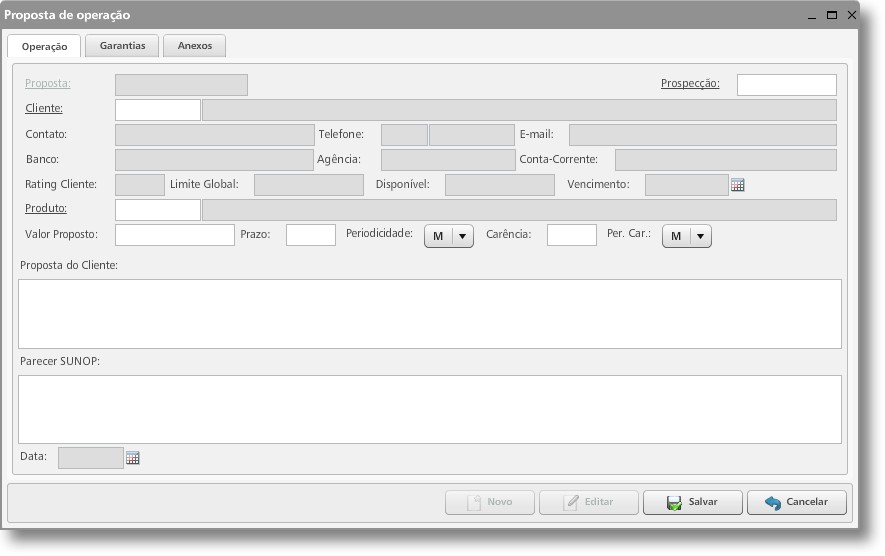
Task: Click the Vencimento date field
Action: coord(687,185)
